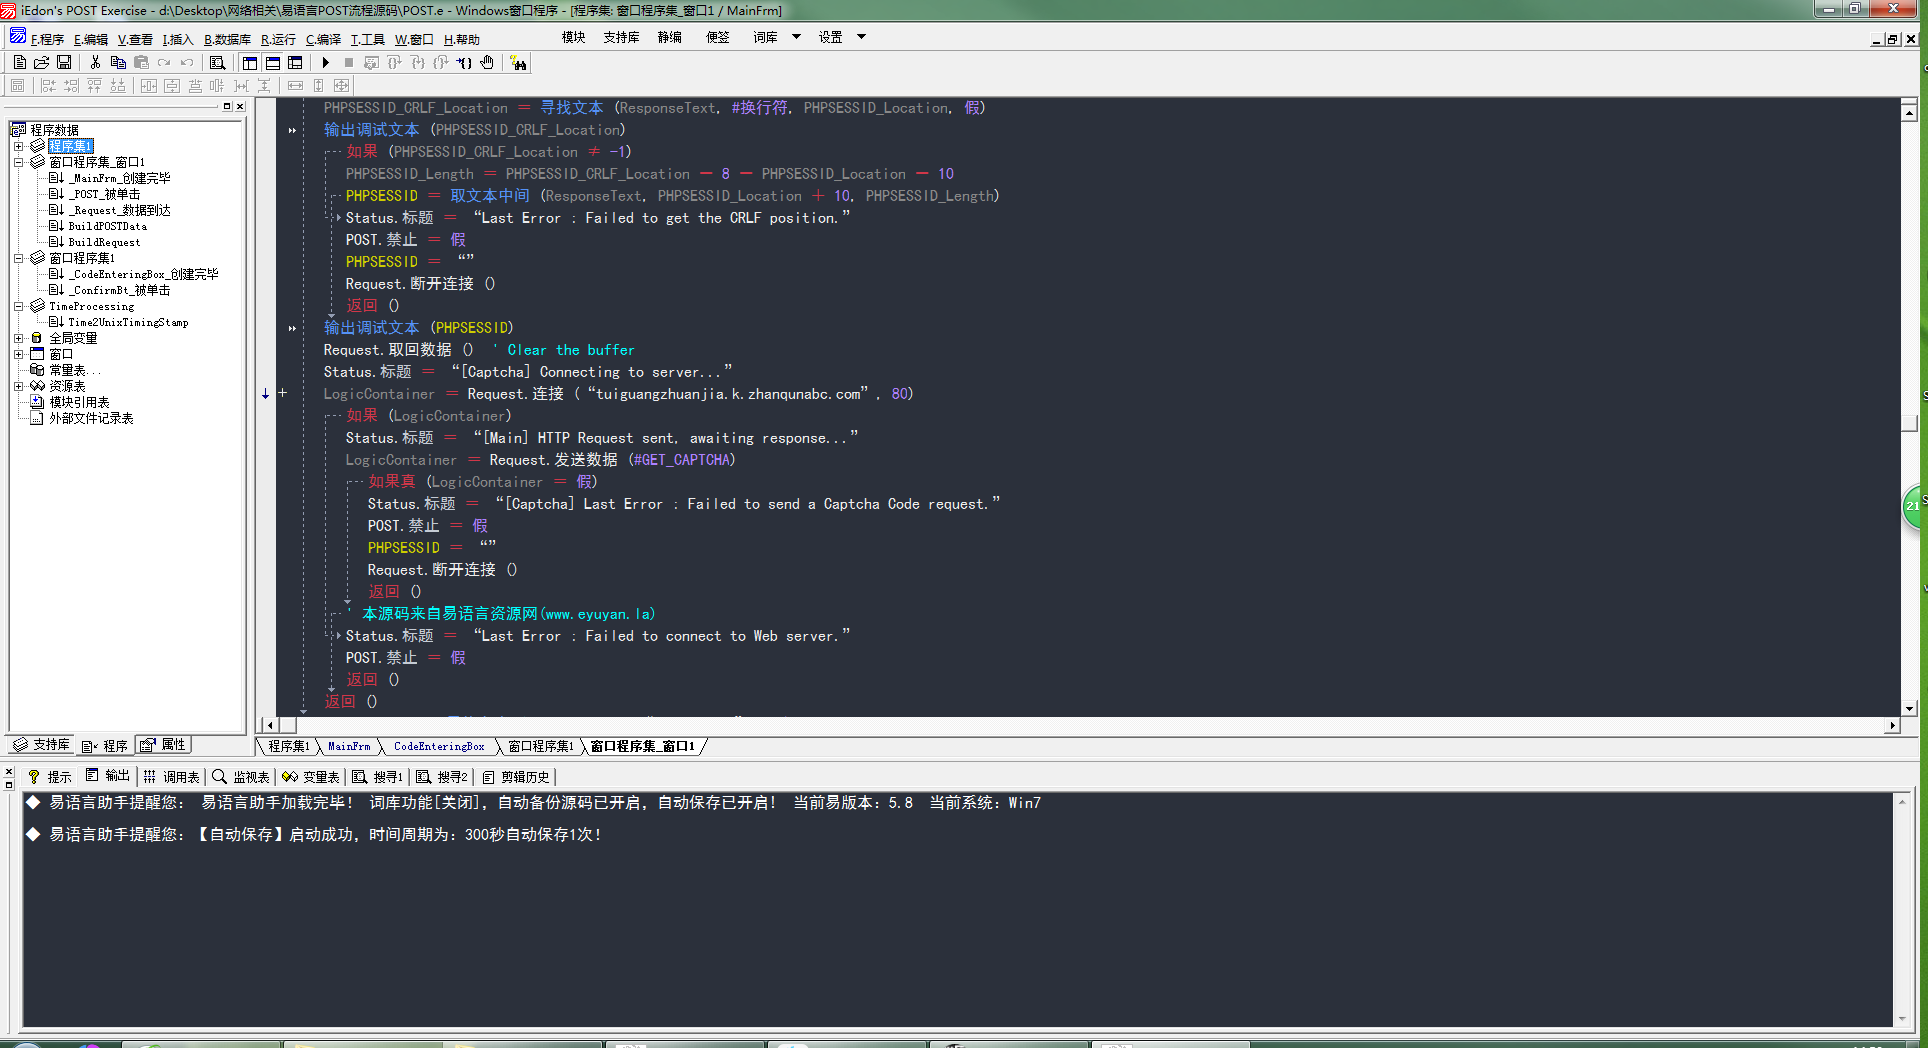
Task: Click the same-width form sizing icon
Action: point(295,86)
